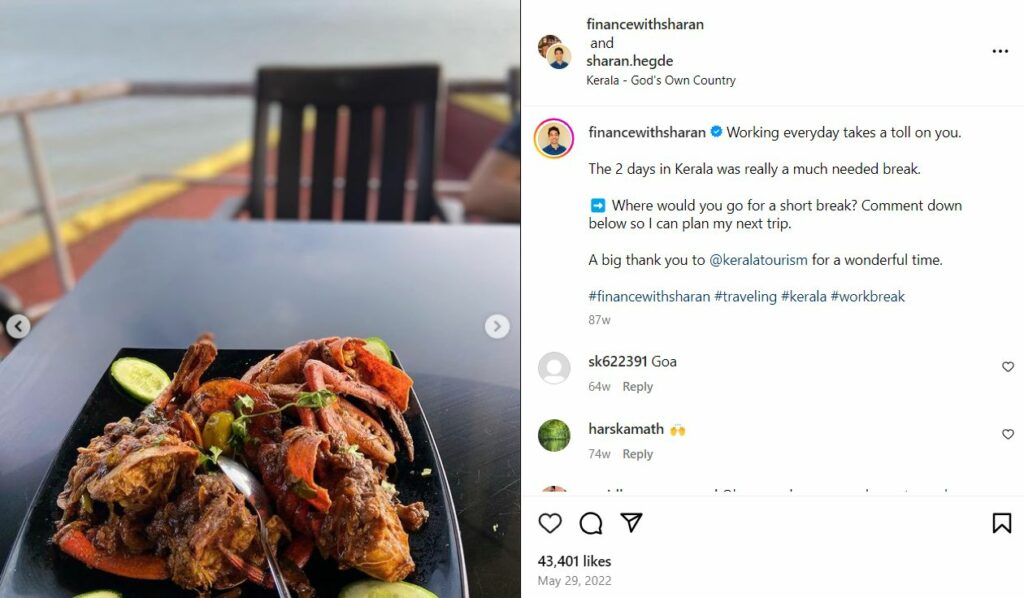Viewport: 1024px width, 598px height.
Task: Open the three-dot more options menu
Action: [x=1000, y=52]
